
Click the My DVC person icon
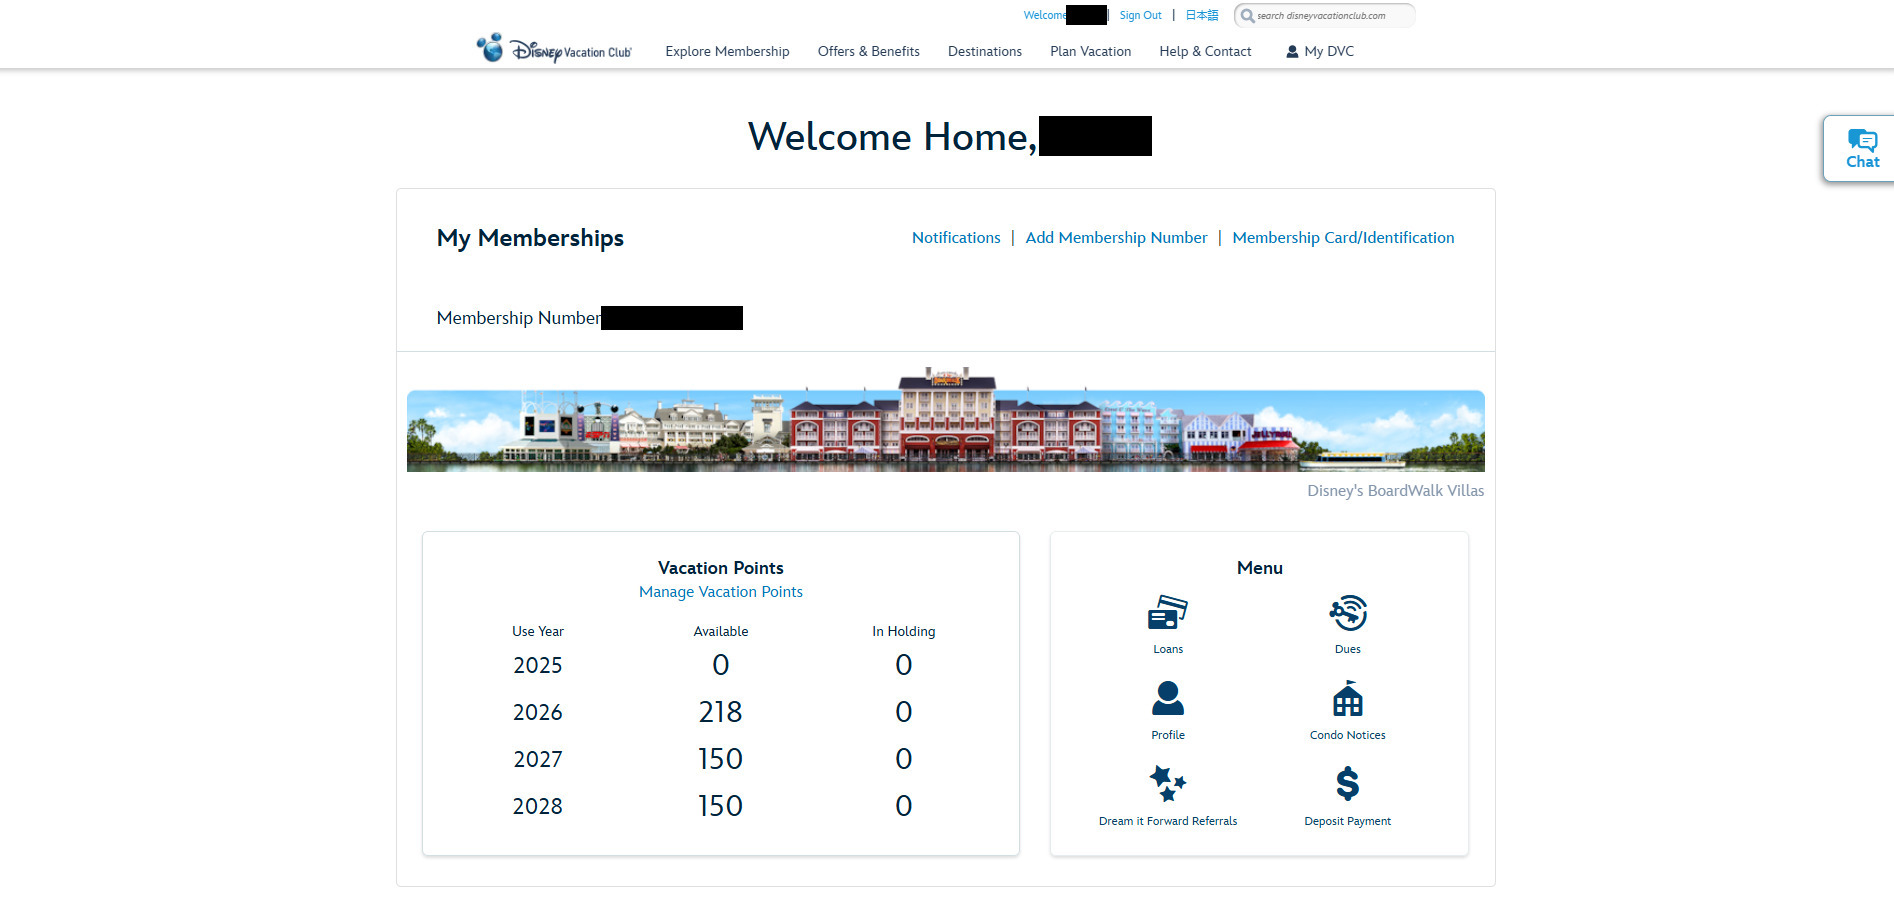(1292, 51)
